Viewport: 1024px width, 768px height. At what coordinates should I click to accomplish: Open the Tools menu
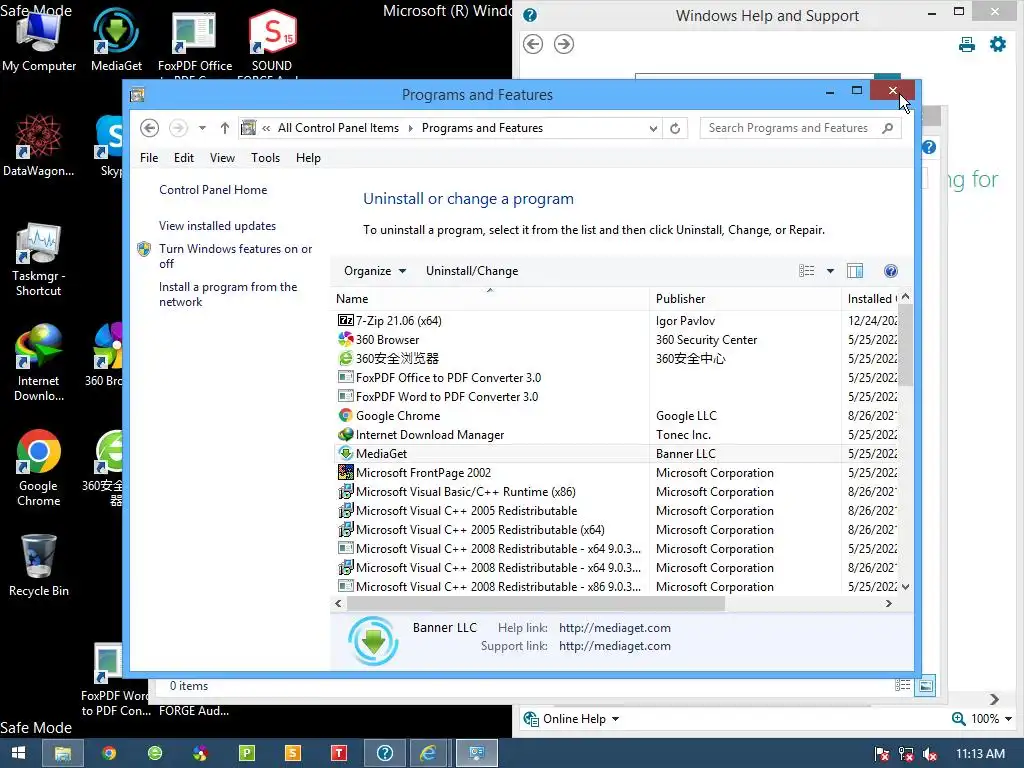point(265,158)
